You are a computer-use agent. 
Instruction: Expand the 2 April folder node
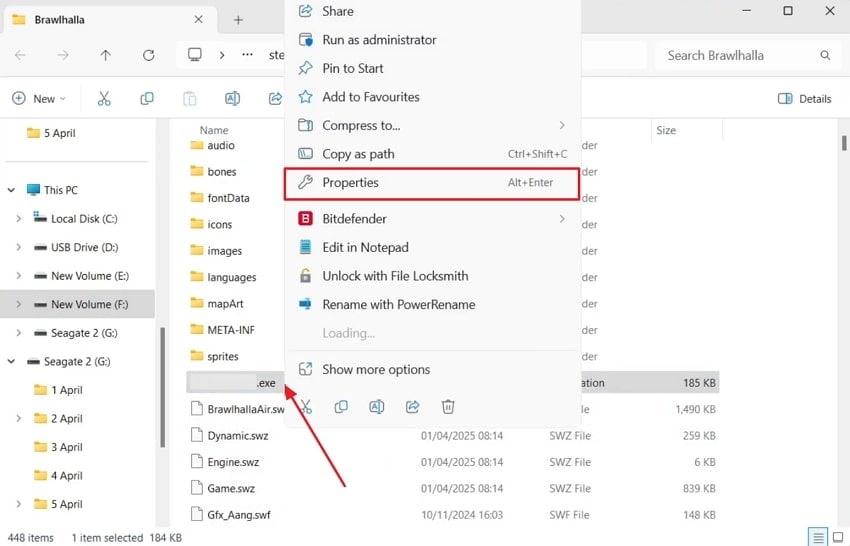click(19, 419)
